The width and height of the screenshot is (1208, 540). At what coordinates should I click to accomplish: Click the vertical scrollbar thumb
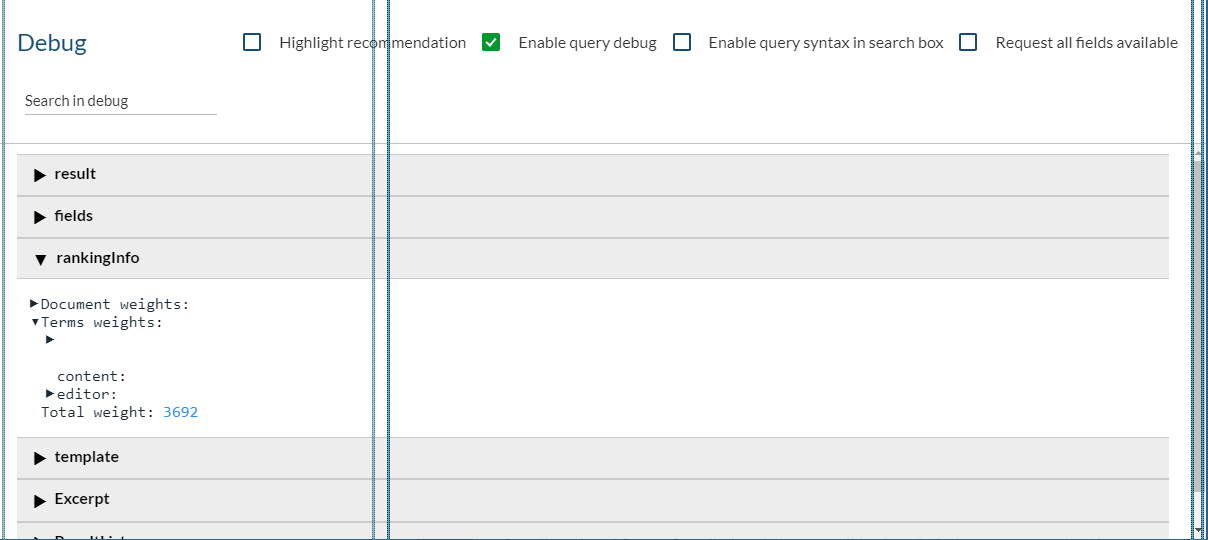[x=1199, y=320]
